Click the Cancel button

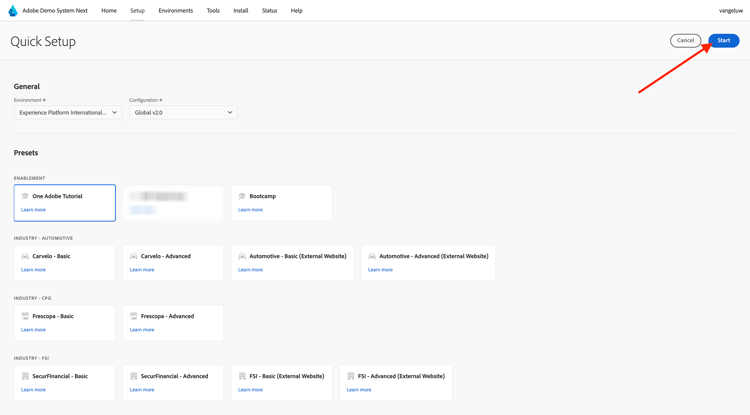(x=685, y=41)
